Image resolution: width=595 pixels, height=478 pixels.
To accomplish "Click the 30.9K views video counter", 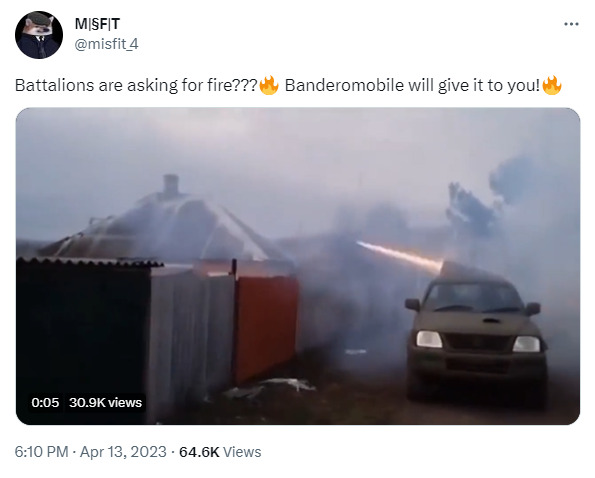I will coord(105,403).
